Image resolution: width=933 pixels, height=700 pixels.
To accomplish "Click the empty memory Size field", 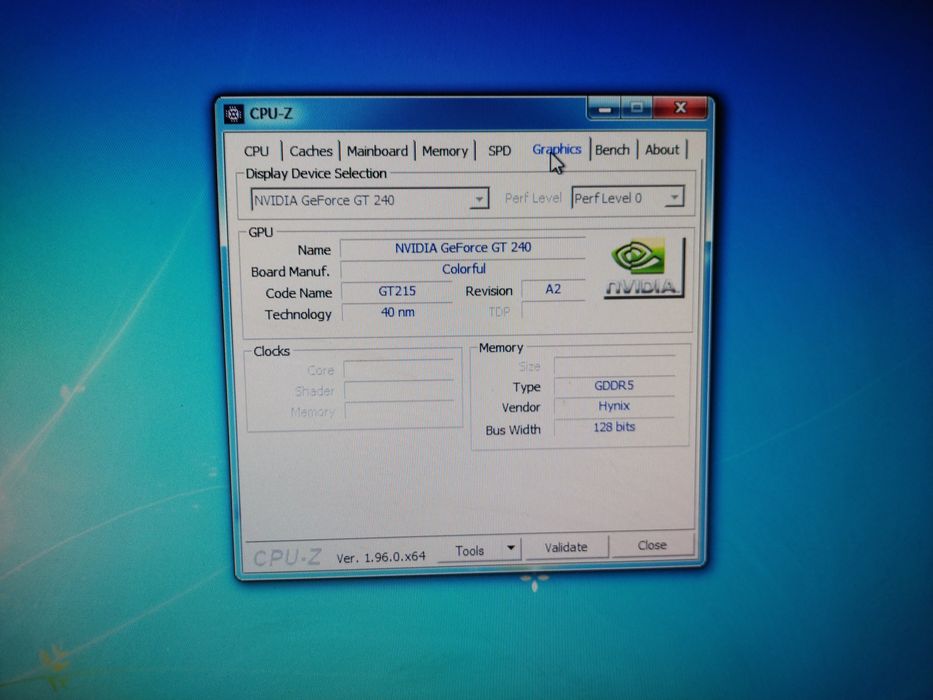I will pos(614,365).
